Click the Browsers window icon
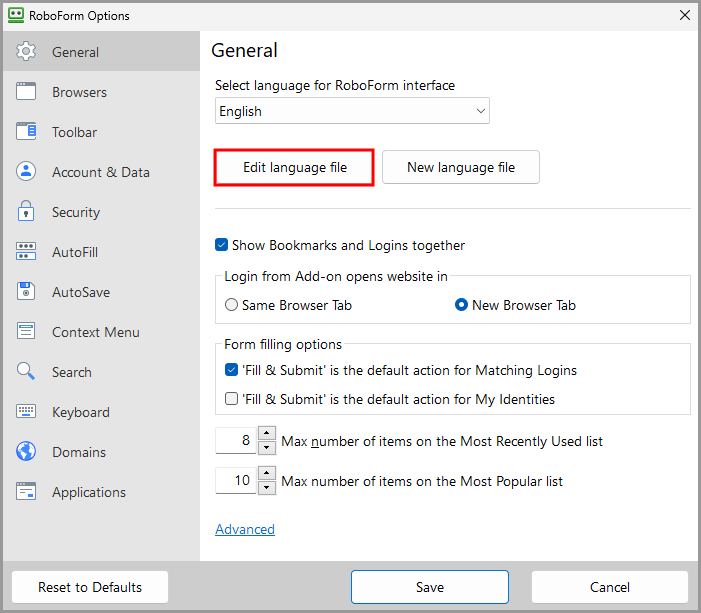701x613 pixels. (26, 91)
